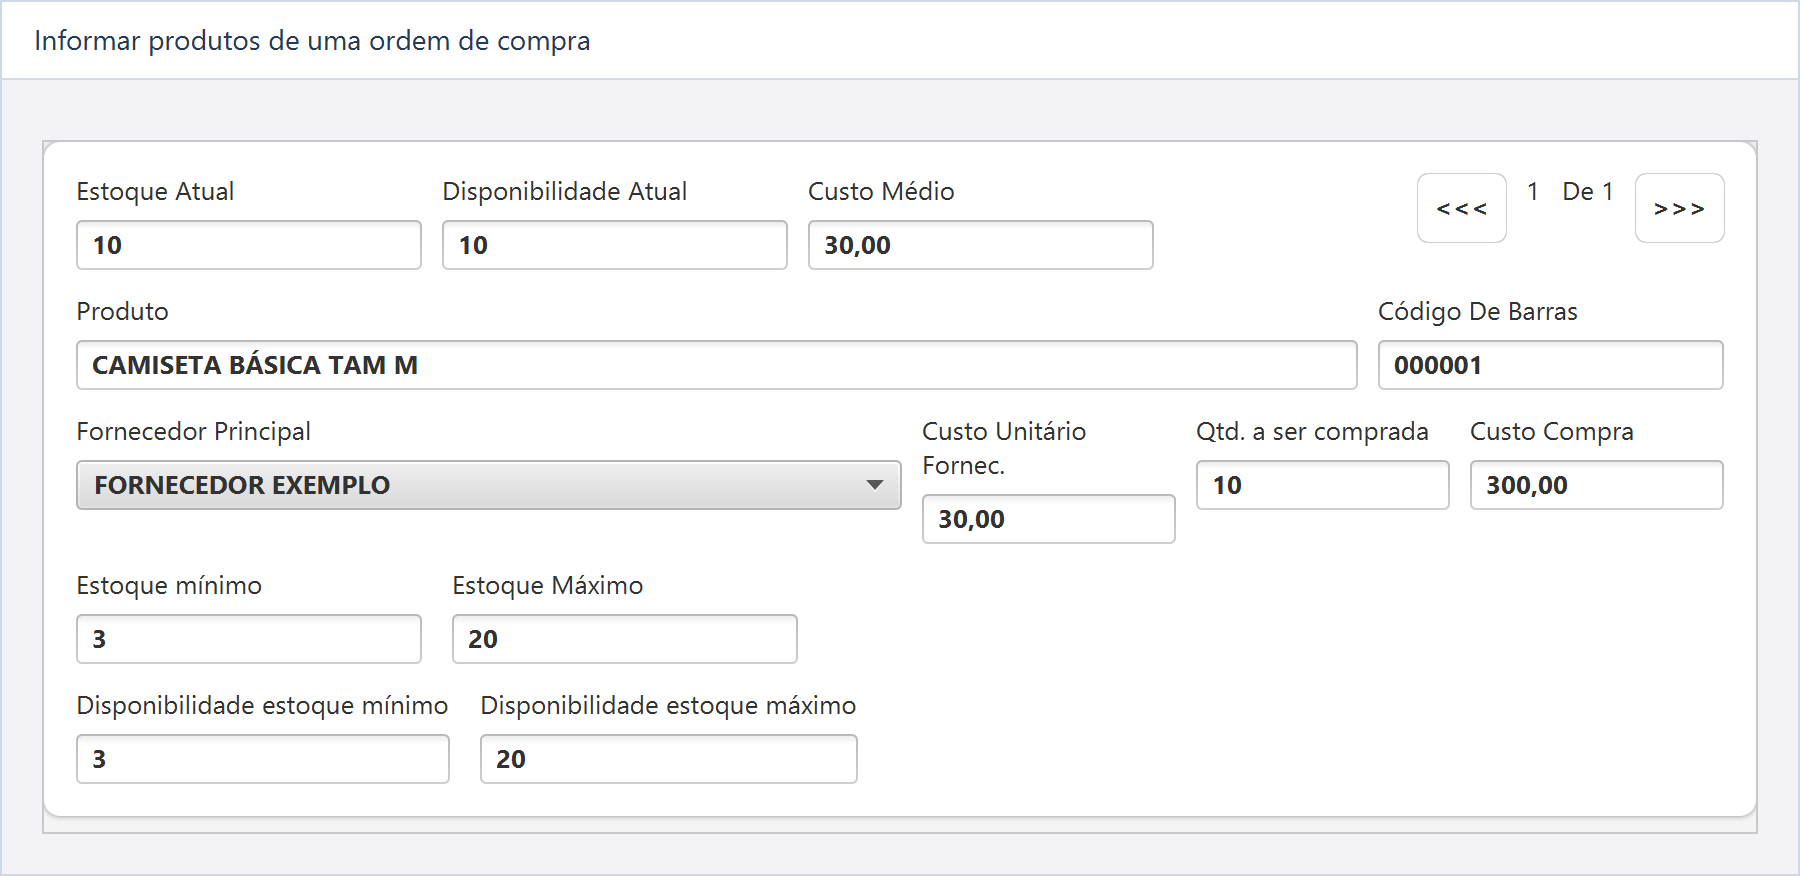Click the 'Estoque Atual' label
Viewport: 1800px width, 876px height.
[x=155, y=191]
